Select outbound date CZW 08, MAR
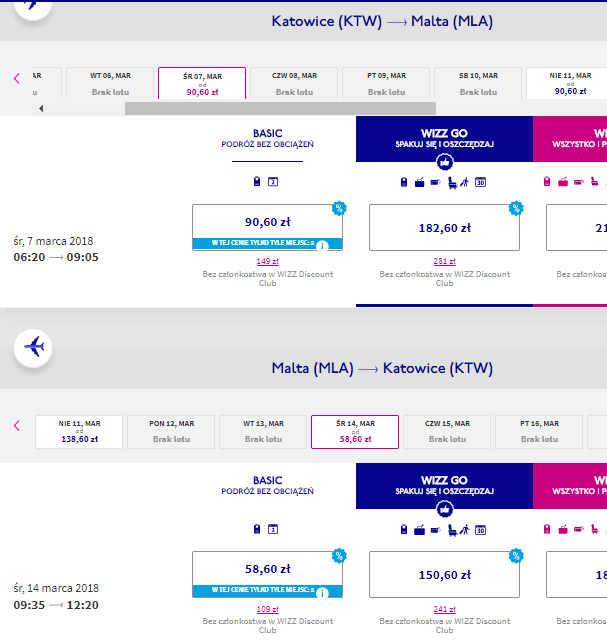607x640 pixels. pos(294,83)
